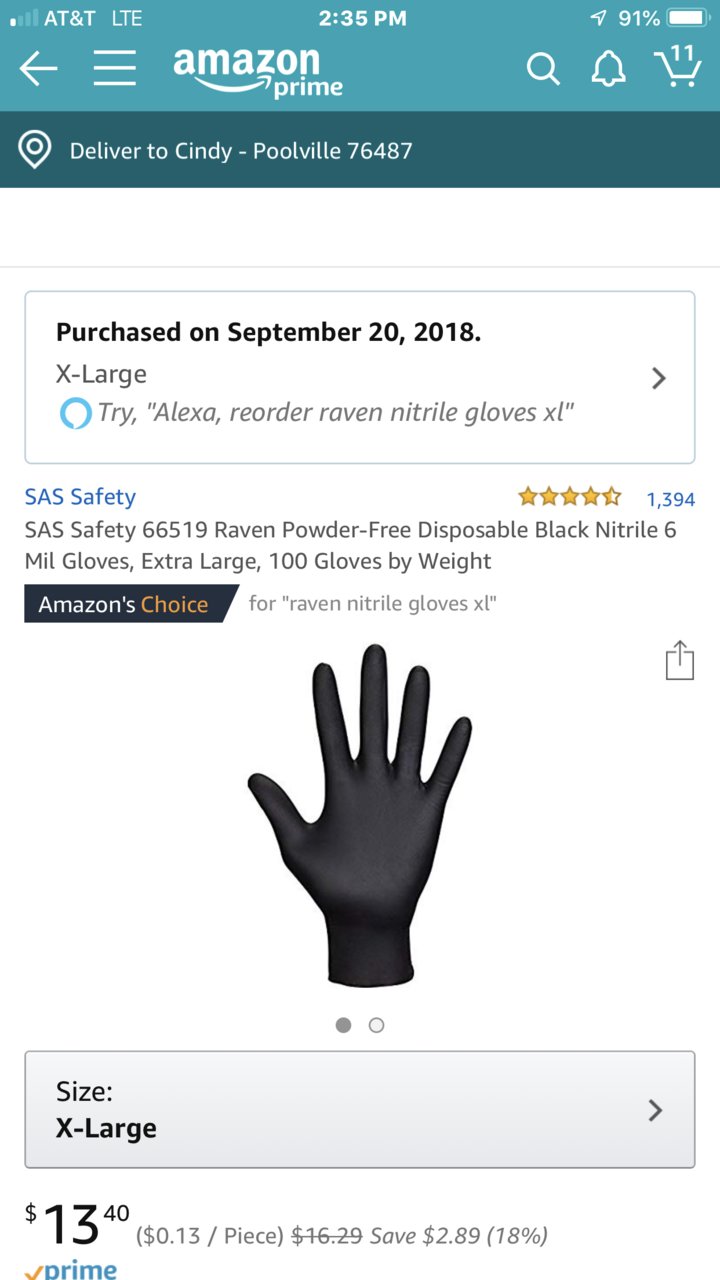The height and width of the screenshot is (1280, 720).
Task: Open the Size X-Large selector
Action: click(x=360, y=1109)
